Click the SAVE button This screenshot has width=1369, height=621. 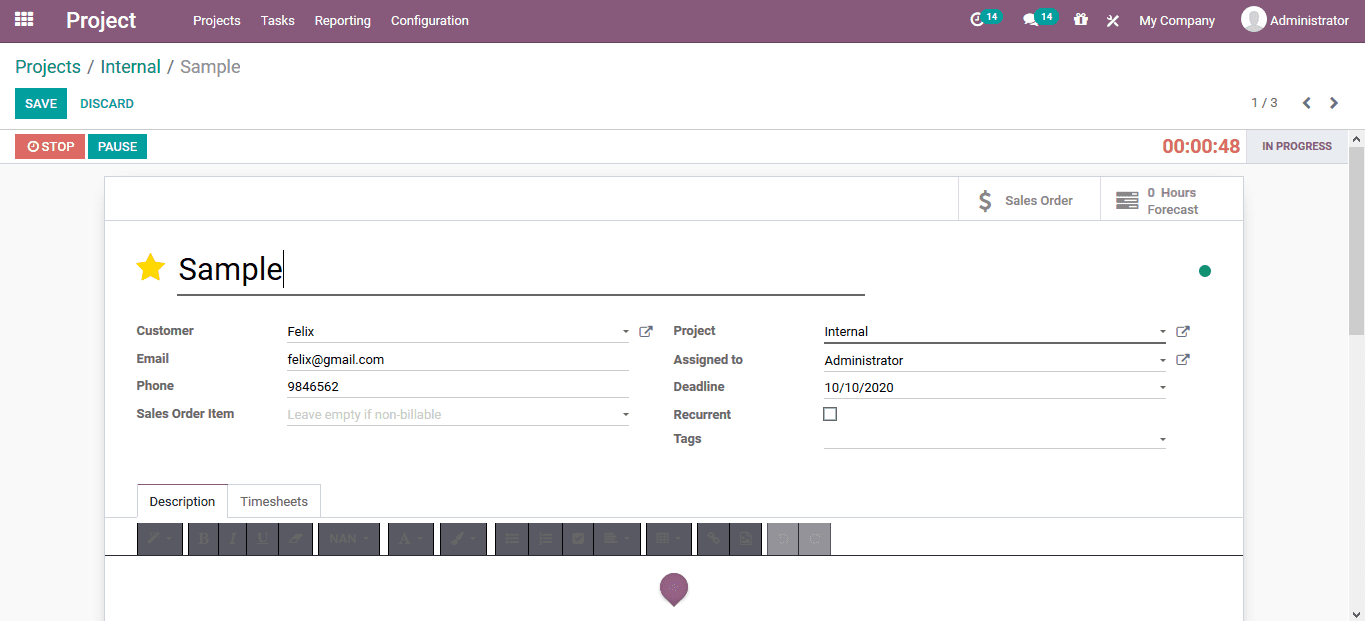(40, 103)
